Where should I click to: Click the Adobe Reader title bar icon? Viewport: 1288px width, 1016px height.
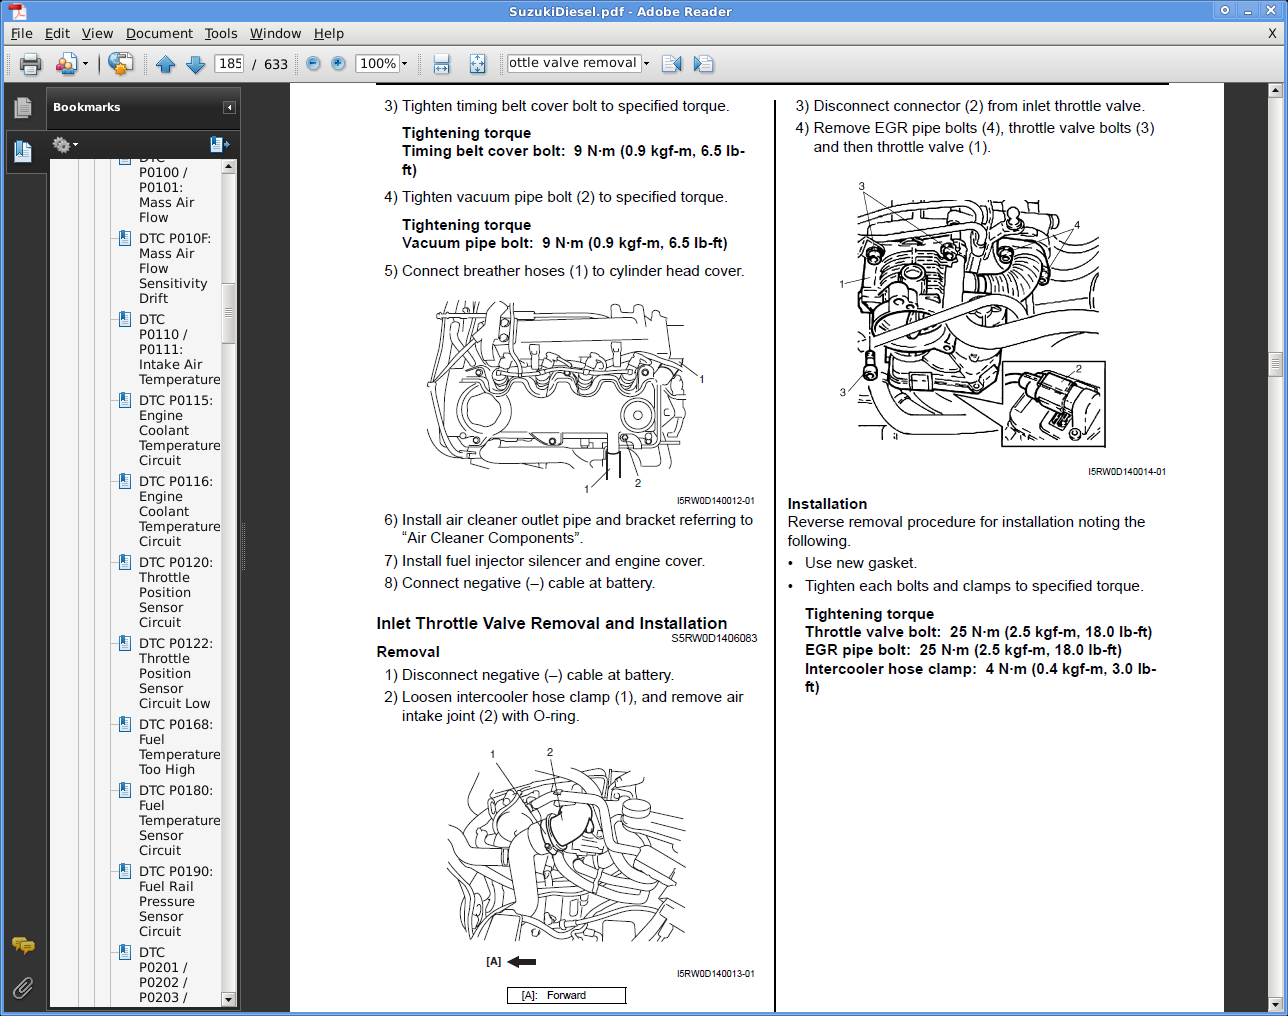[17, 11]
